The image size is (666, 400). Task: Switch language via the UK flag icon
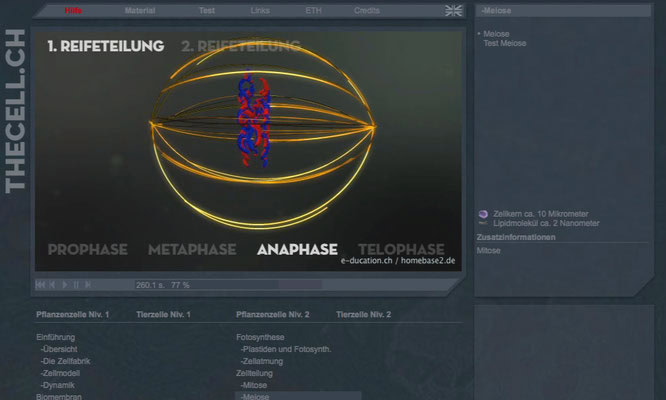[453, 11]
